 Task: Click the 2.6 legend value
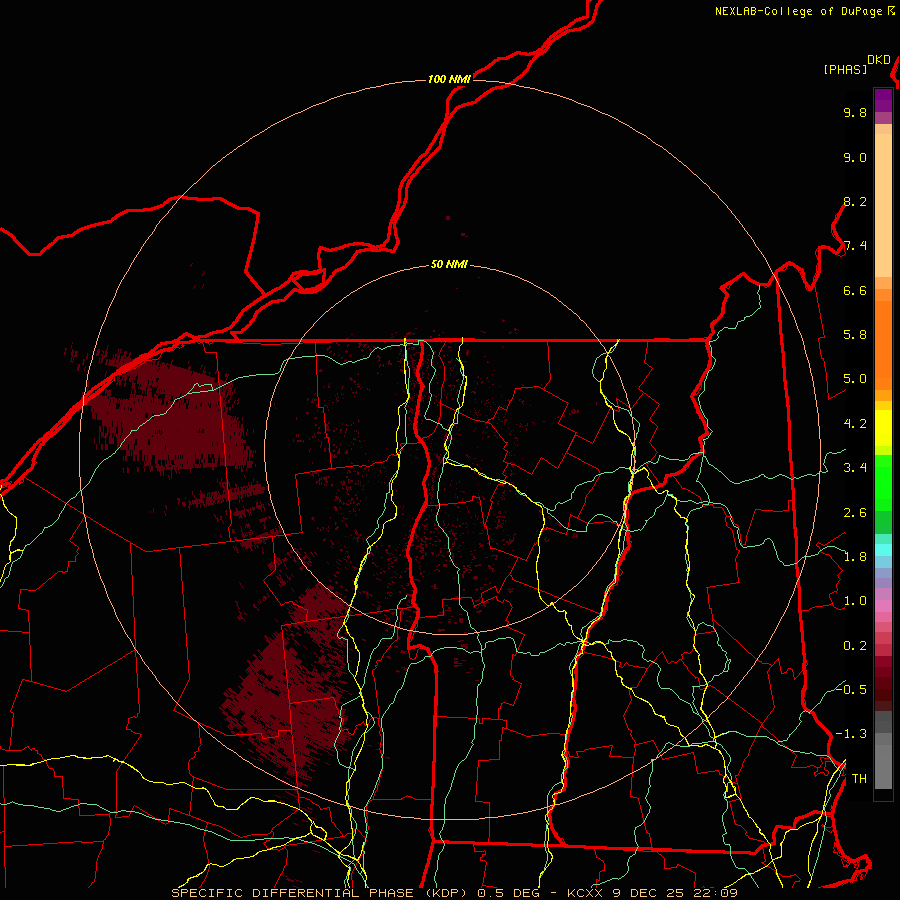[x=855, y=513]
